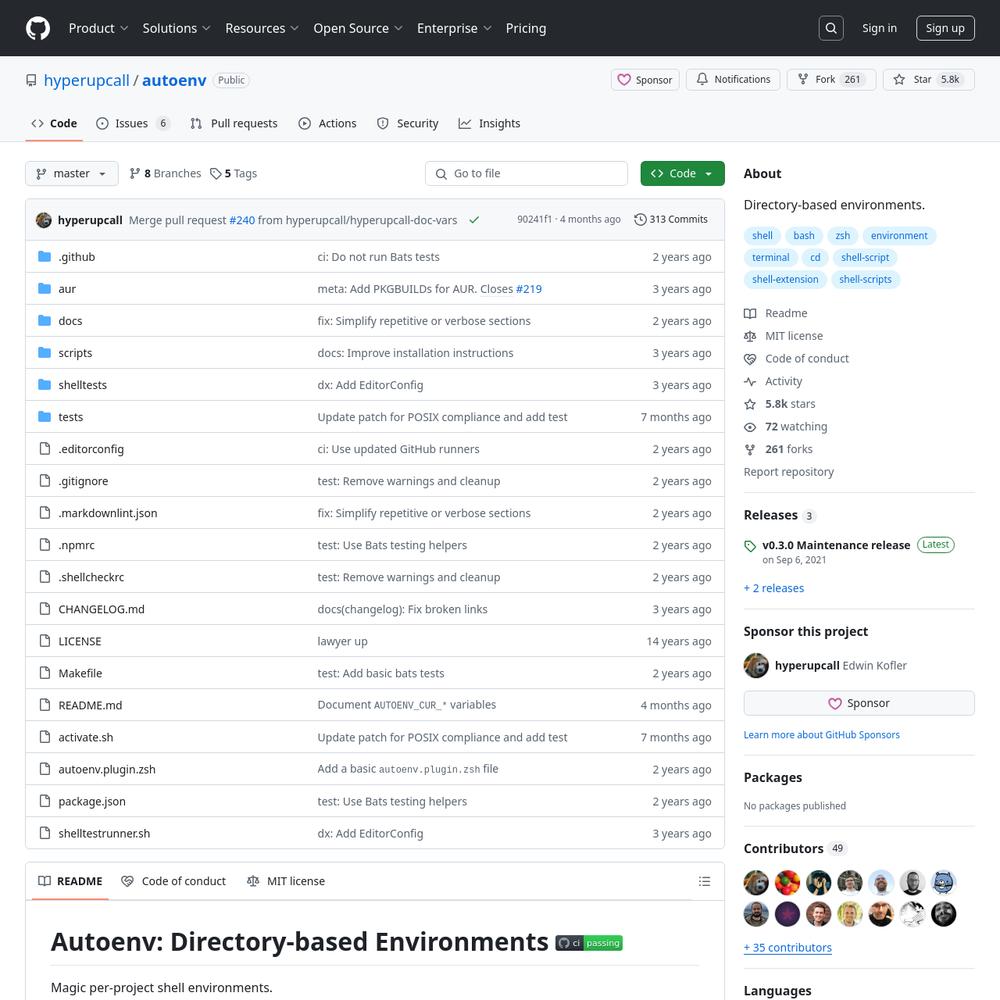Open the aur folder icon
Image resolution: width=1000 pixels, height=1000 pixels.
point(44,288)
